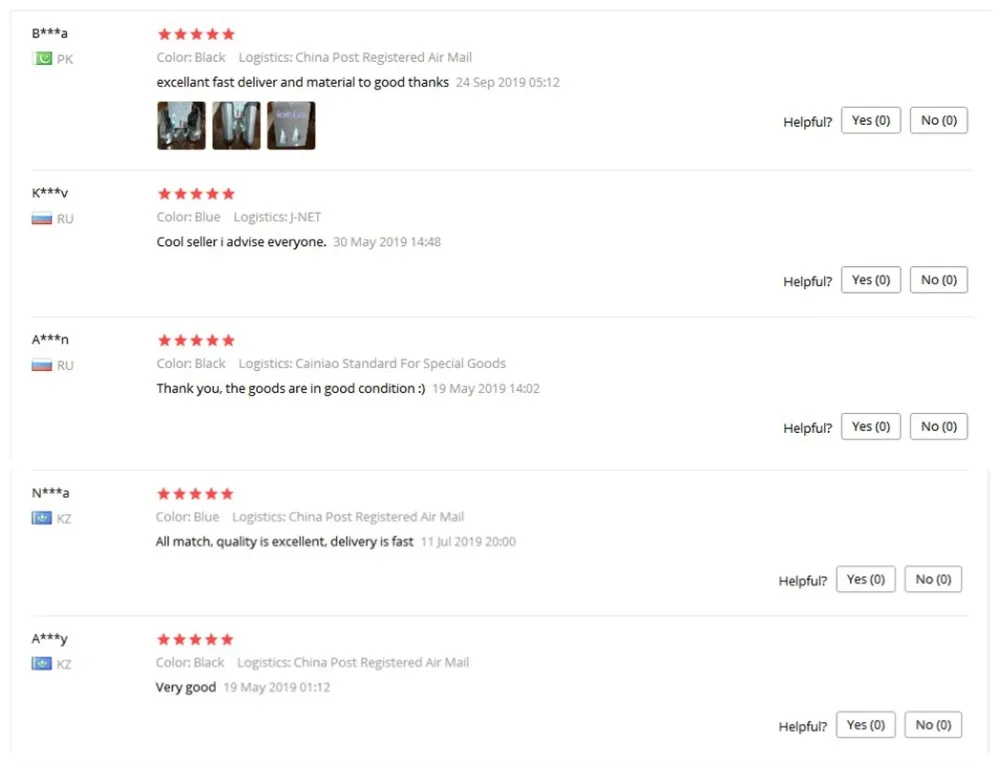Viewport: 1000px width, 763px height.
Task: Mark B***a's review unhelpful with No
Action: pyautogui.click(x=939, y=121)
